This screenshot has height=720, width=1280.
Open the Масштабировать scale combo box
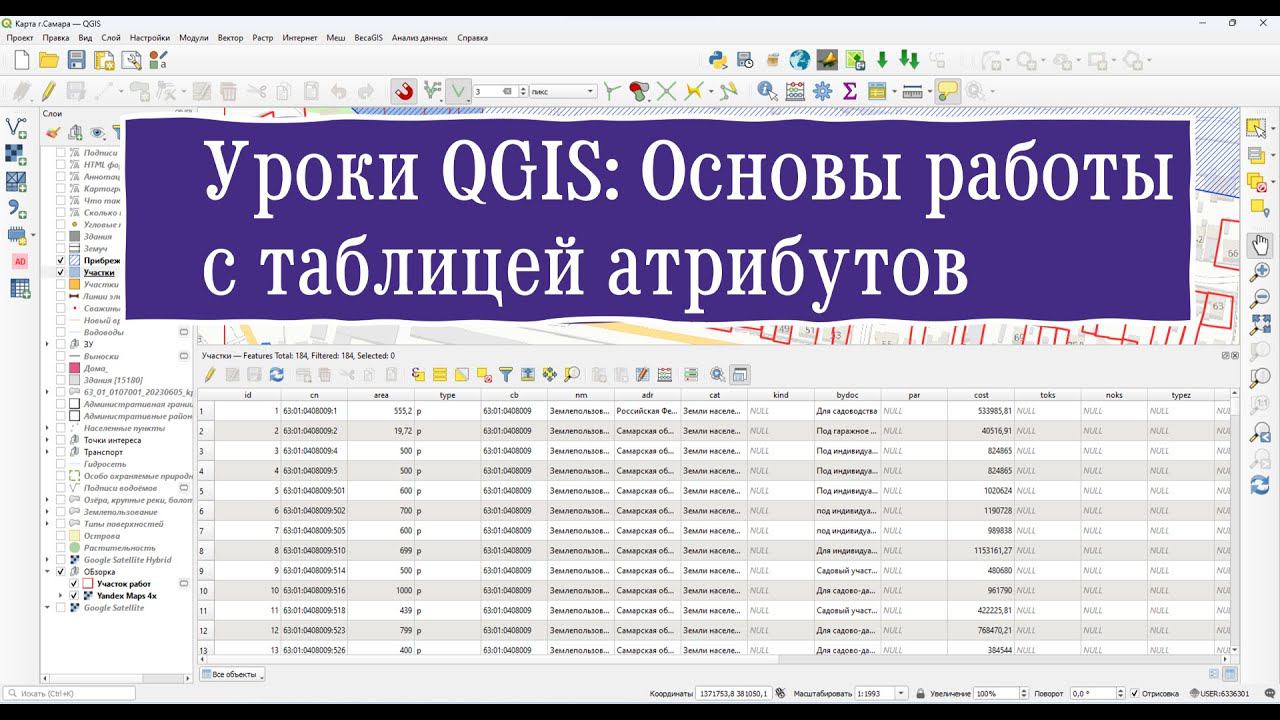pos(882,693)
